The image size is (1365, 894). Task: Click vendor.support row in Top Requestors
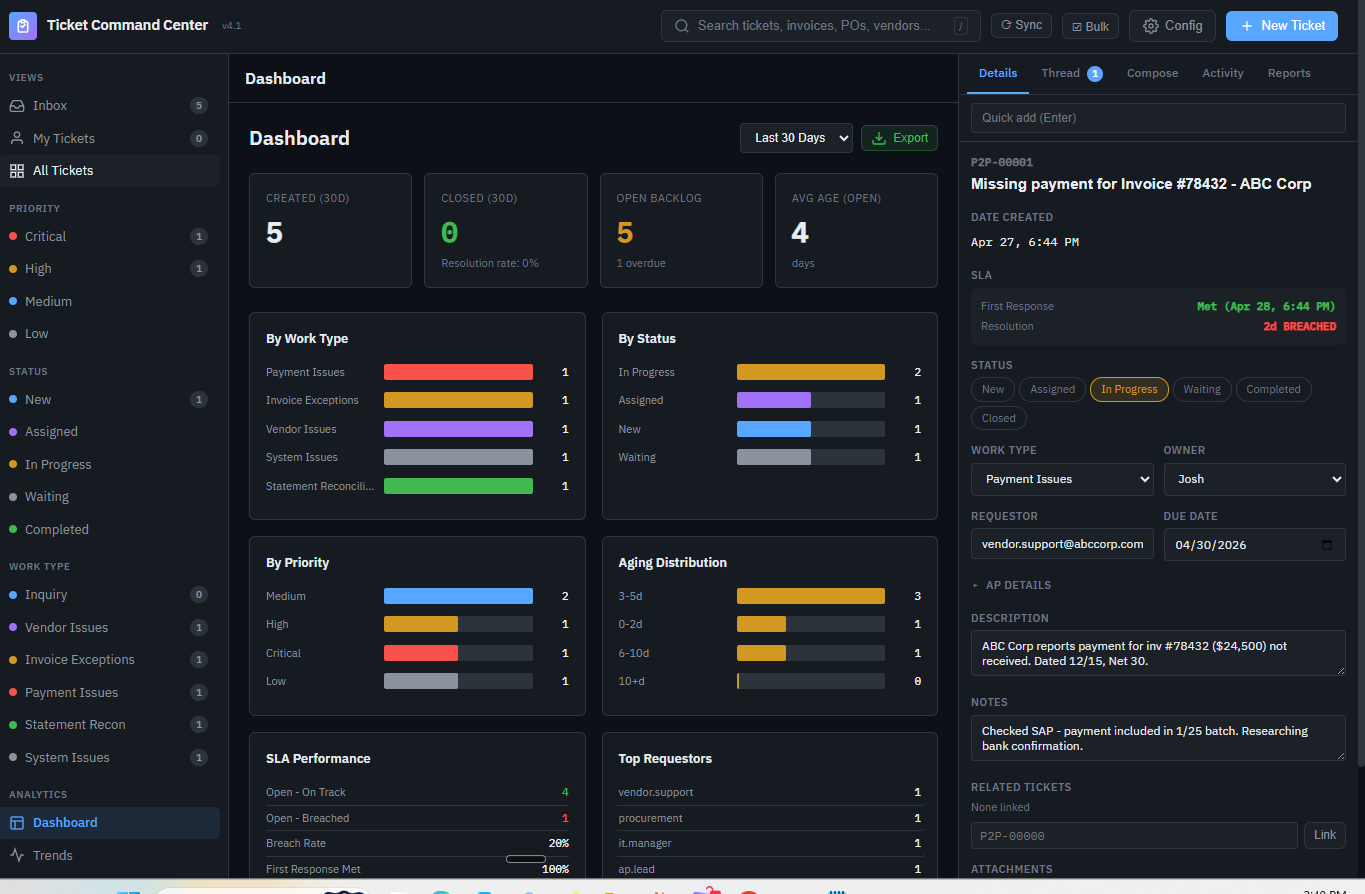770,792
